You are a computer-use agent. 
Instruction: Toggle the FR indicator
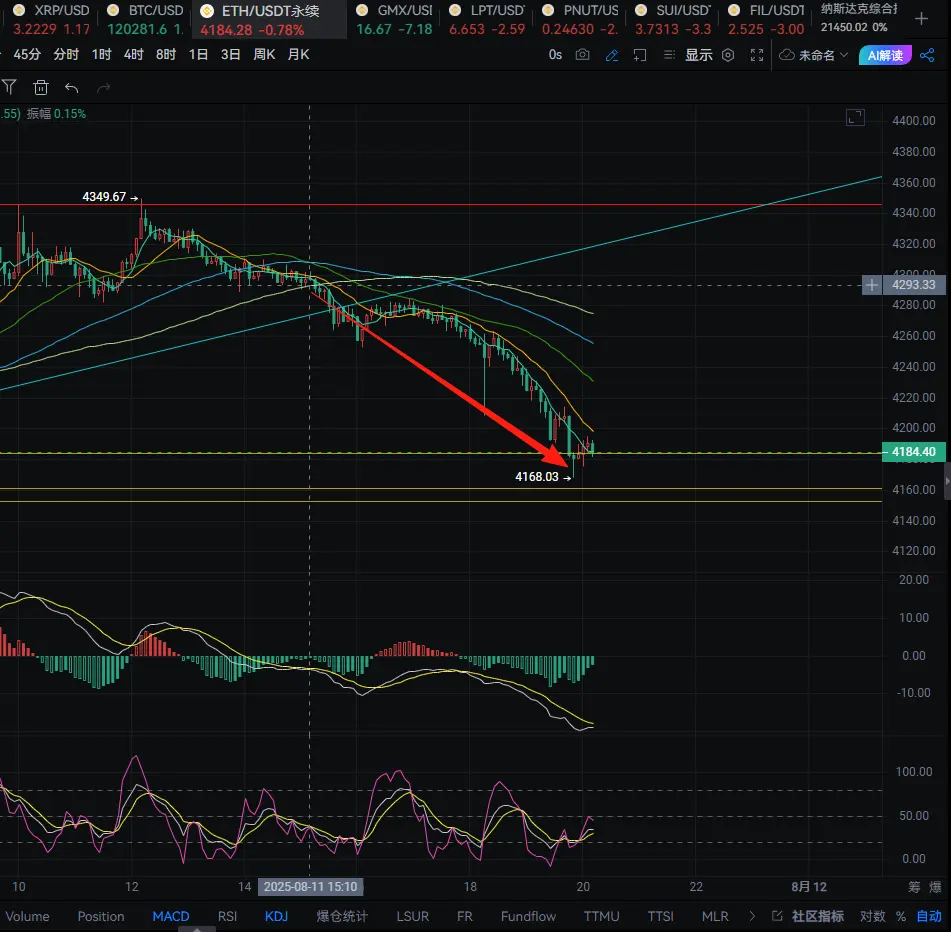(x=465, y=916)
